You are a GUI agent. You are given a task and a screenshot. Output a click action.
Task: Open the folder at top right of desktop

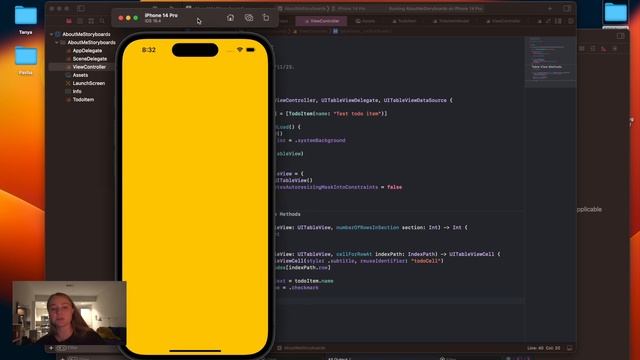pyautogui.click(x=616, y=13)
